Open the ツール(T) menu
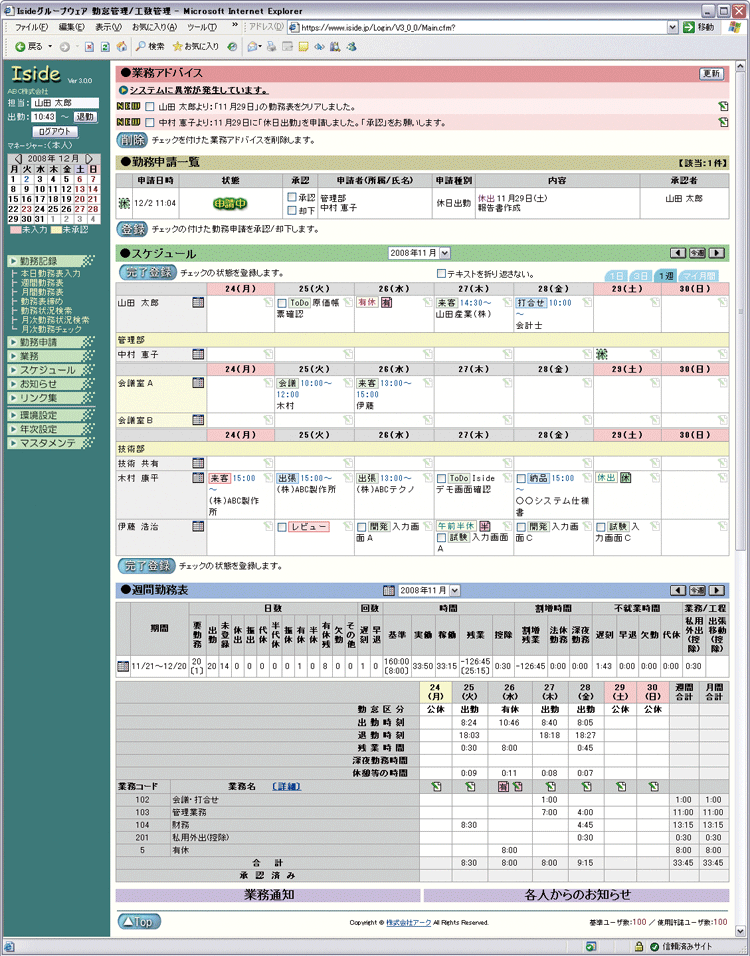The height and width of the screenshot is (956, 750). pos(202,27)
